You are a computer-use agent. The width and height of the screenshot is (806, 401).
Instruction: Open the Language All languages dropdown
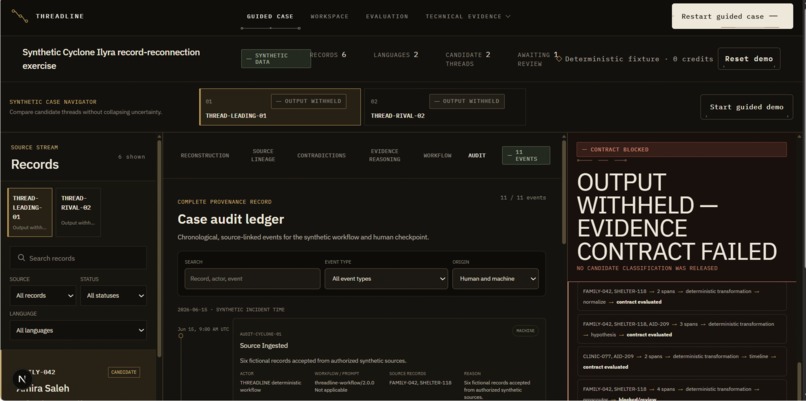[78, 331]
